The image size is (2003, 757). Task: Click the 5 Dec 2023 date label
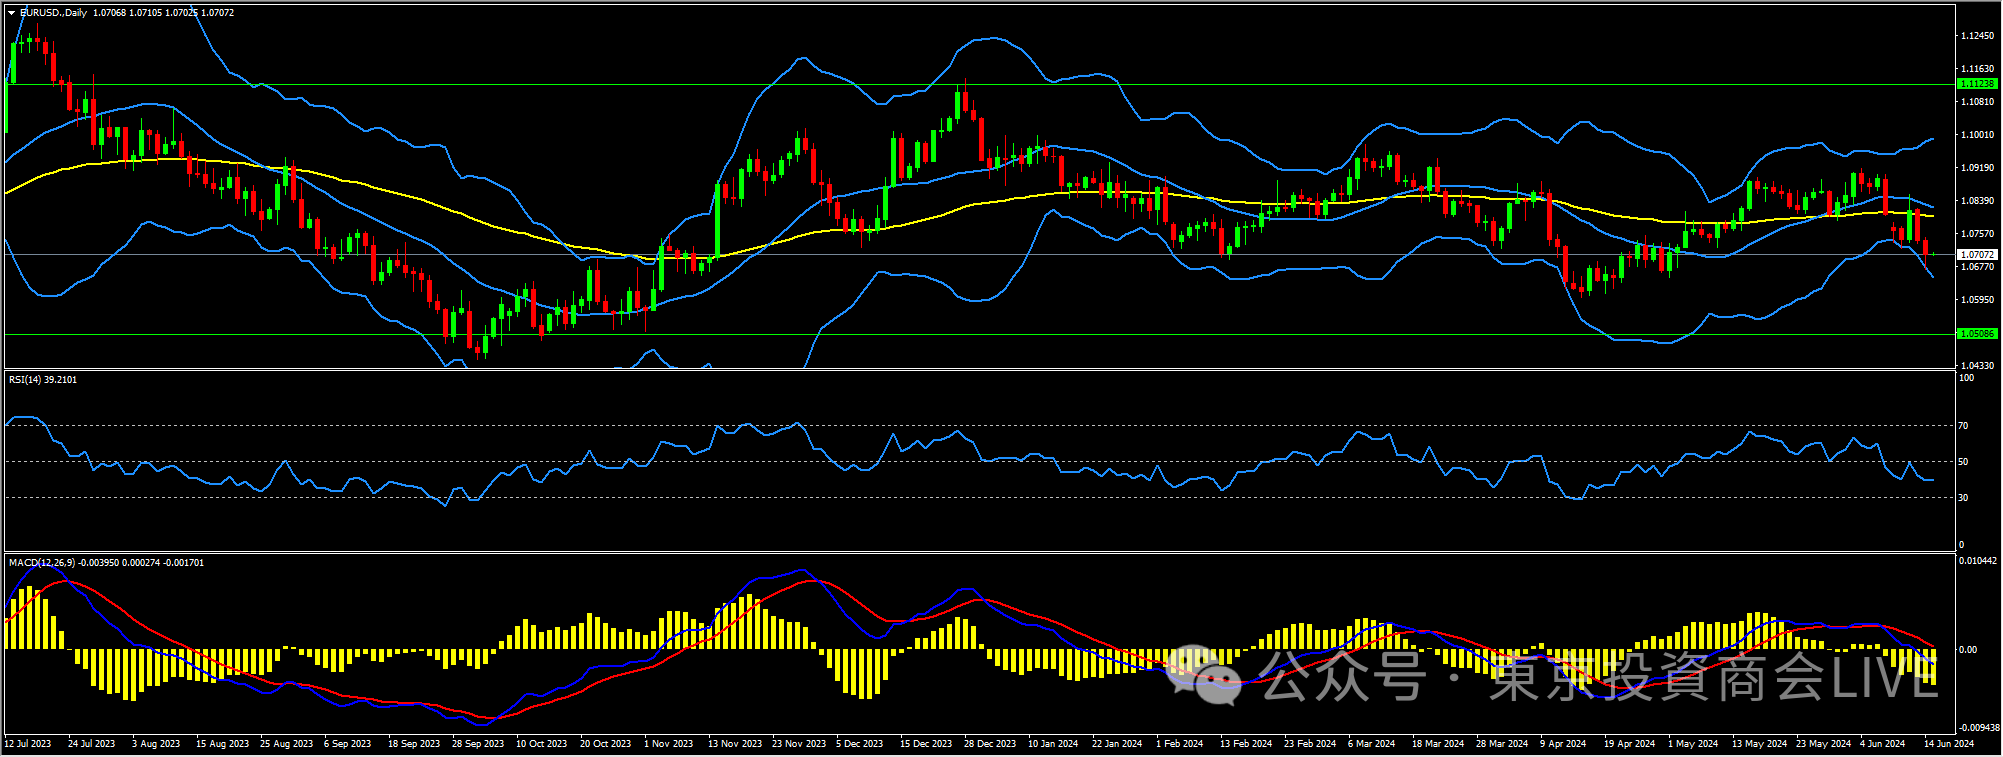pyautogui.click(x=860, y=744)
